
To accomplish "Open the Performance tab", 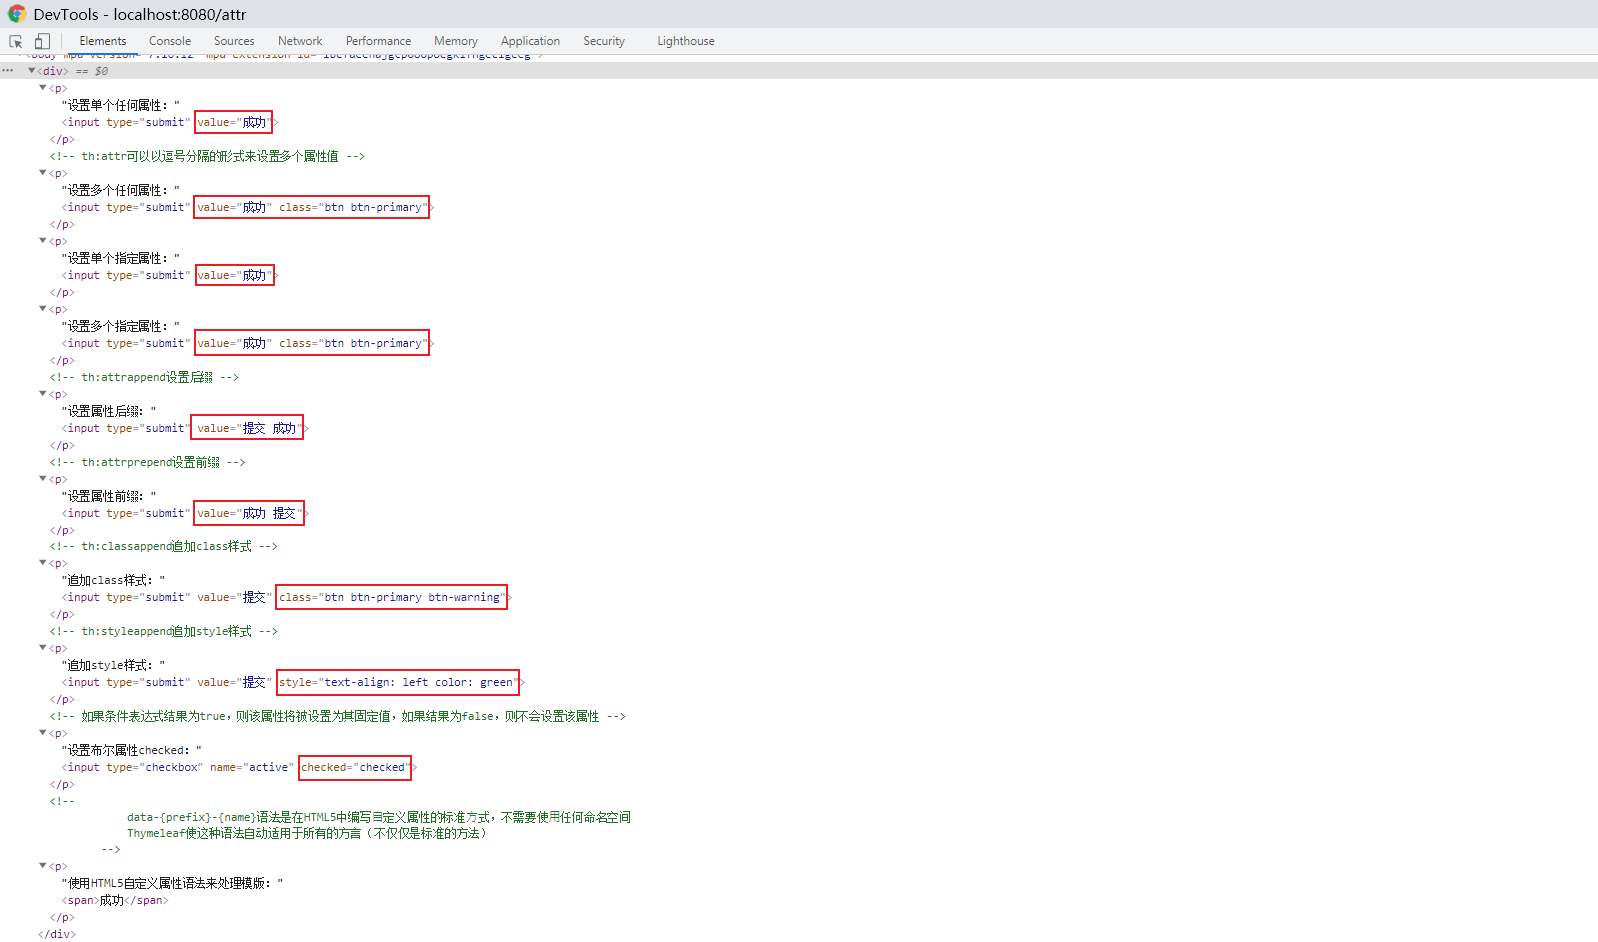I will [378, 41].
